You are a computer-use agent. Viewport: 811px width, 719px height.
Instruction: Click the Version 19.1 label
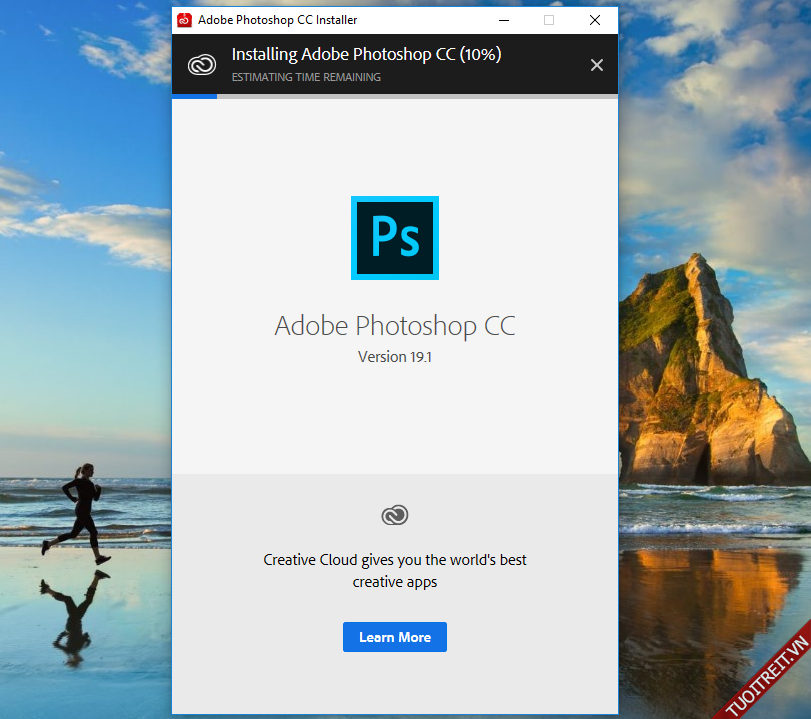[x=395, y=357]
